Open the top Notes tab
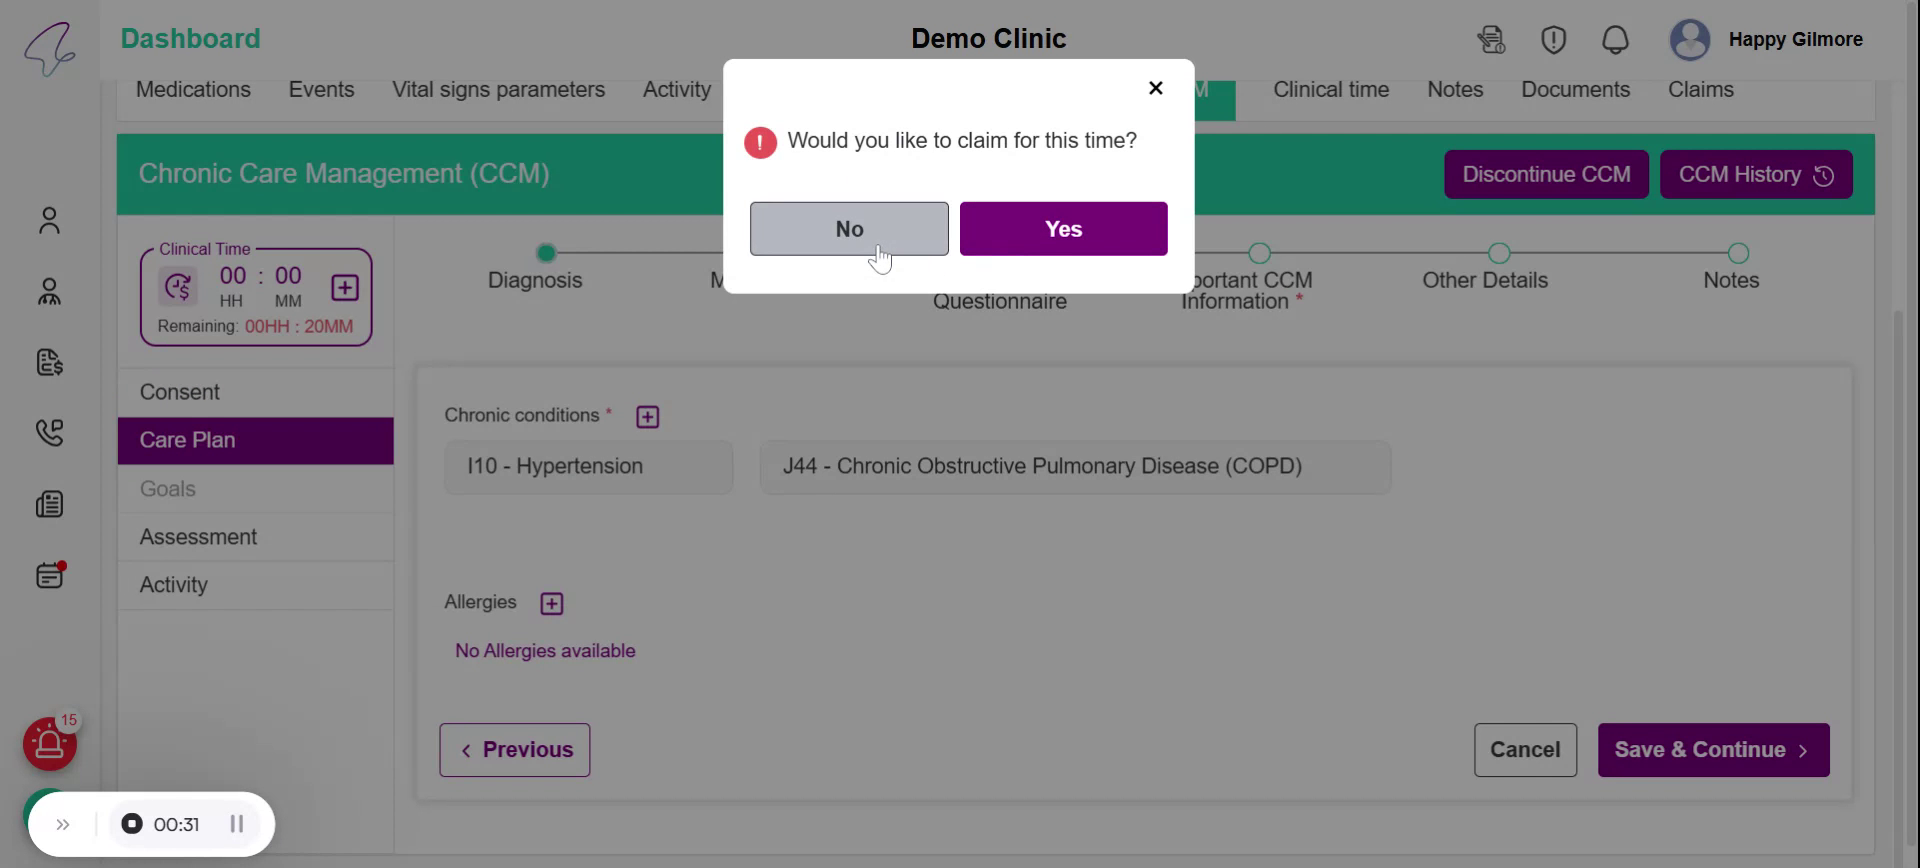The image size is (1920, 868). point(1455,90)
